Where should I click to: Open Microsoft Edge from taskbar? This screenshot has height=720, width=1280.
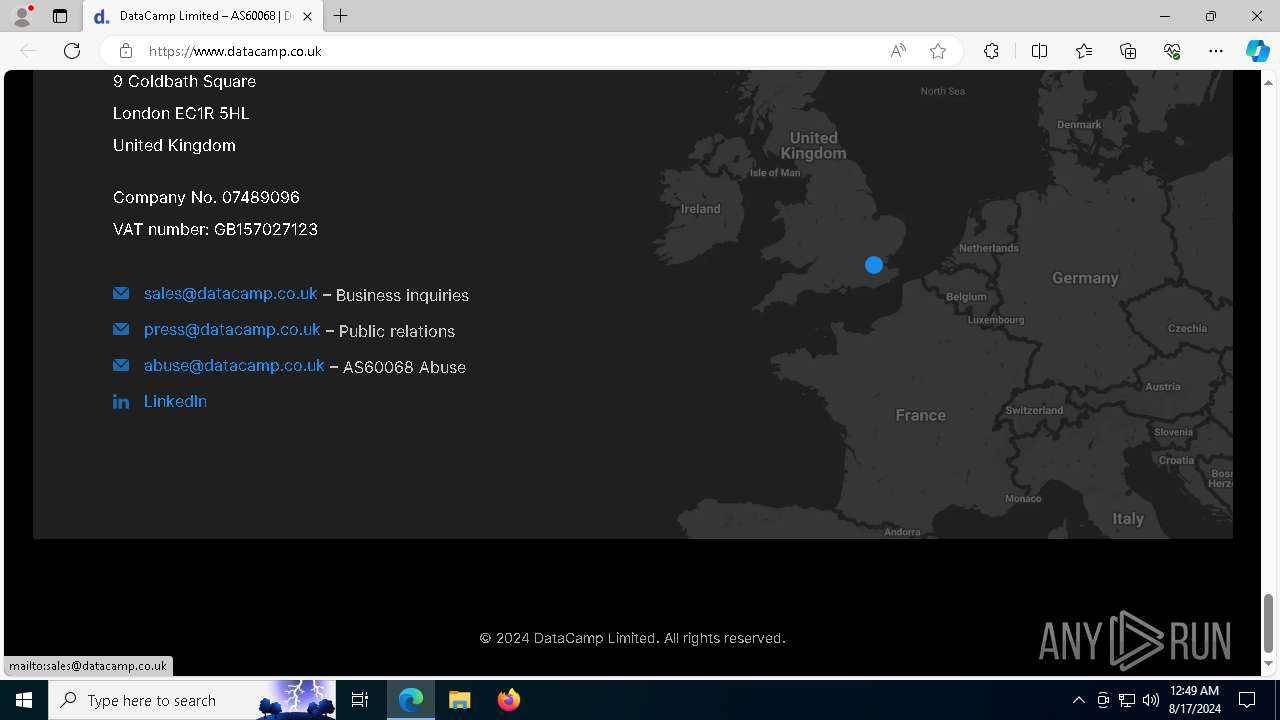click(x=411, y=700)
